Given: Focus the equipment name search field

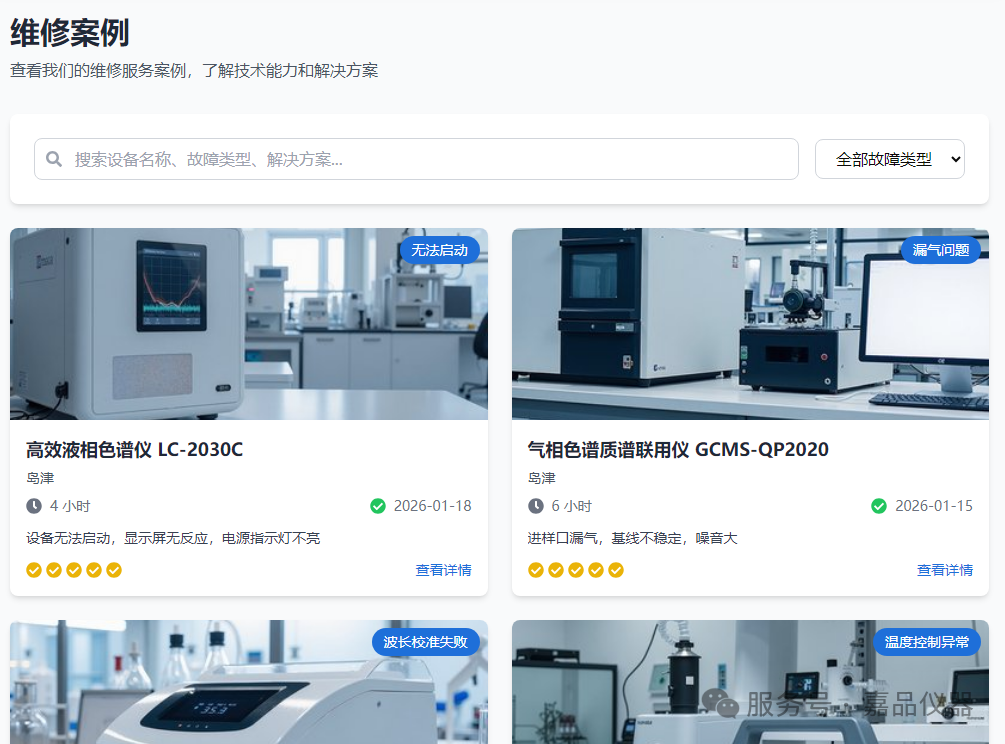Looking at the screenshot, I should [x=416, y=159].
